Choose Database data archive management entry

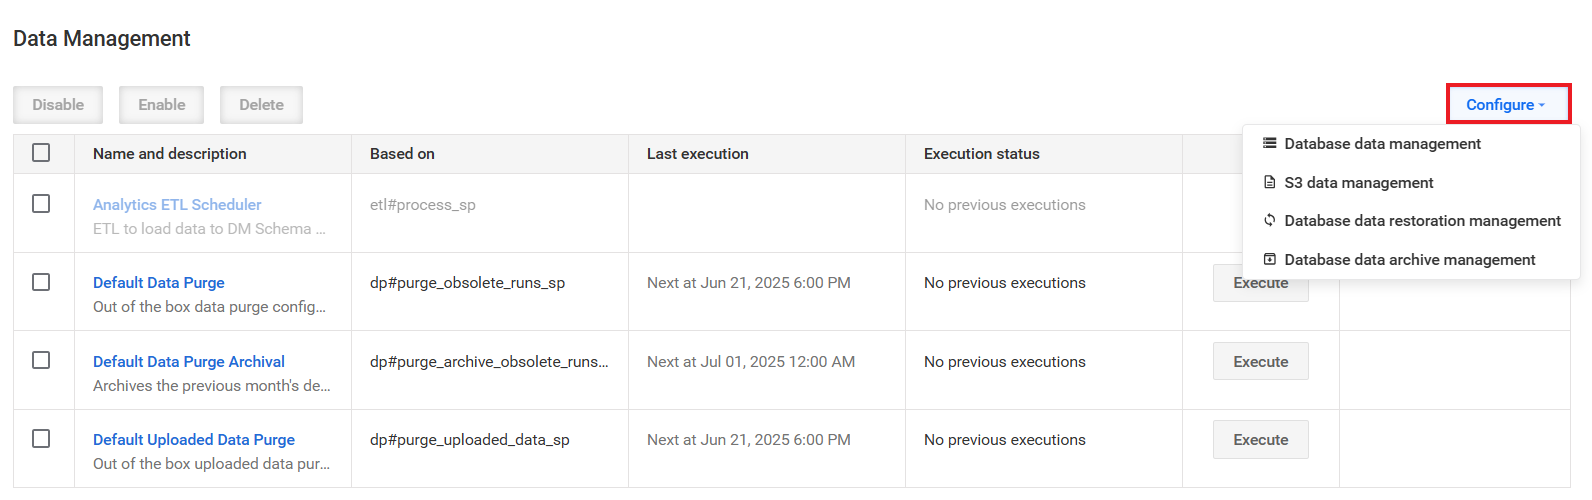(x=1411, y=259)
